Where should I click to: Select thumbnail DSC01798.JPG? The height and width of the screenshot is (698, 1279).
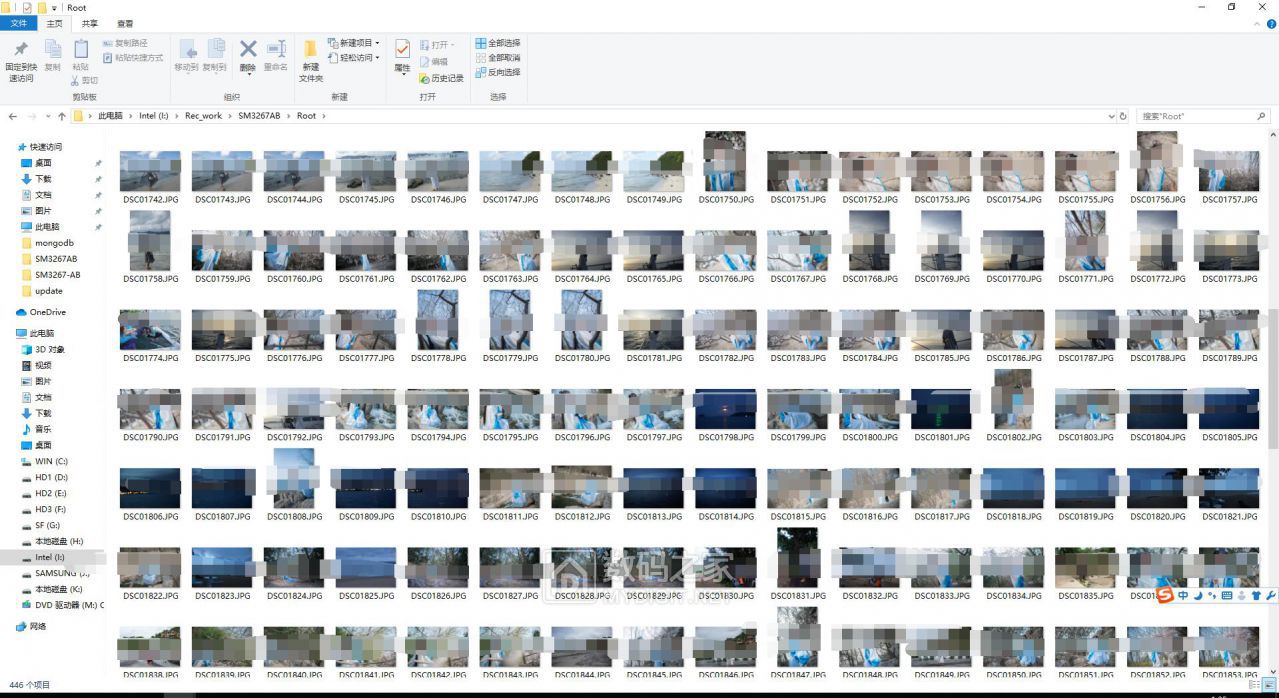pyautogui.click(x=725, y=409)
